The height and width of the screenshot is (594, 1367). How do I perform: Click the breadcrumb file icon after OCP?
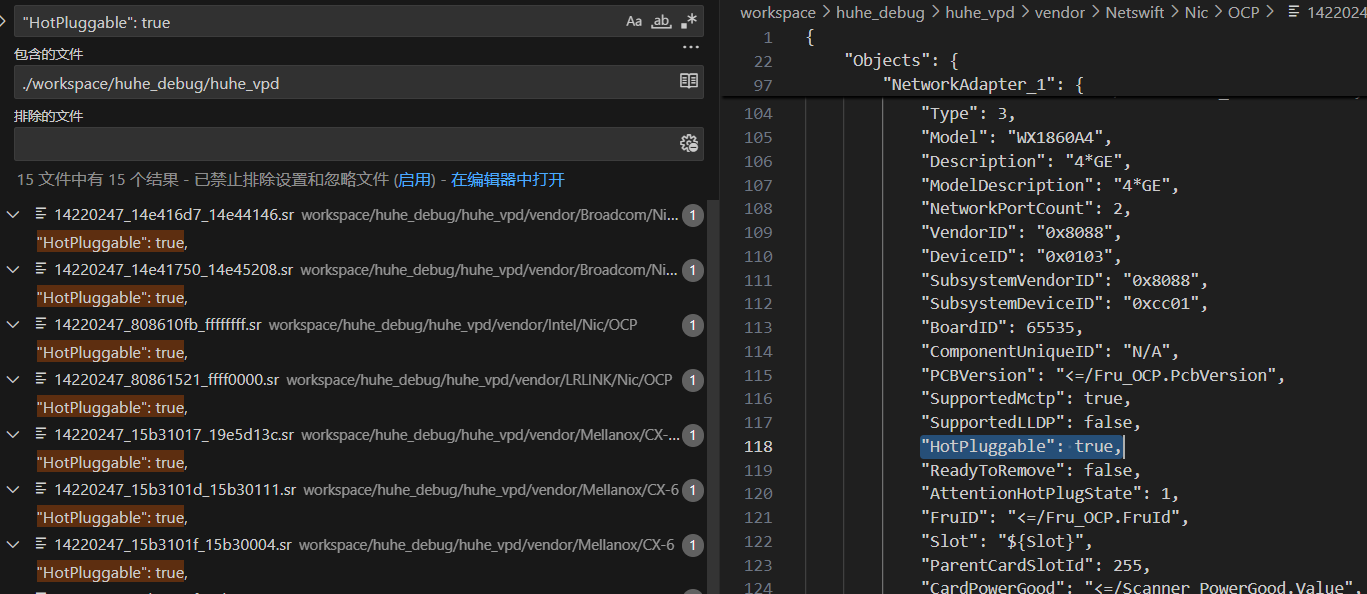pyautogui.click(x=1294, y=12)
